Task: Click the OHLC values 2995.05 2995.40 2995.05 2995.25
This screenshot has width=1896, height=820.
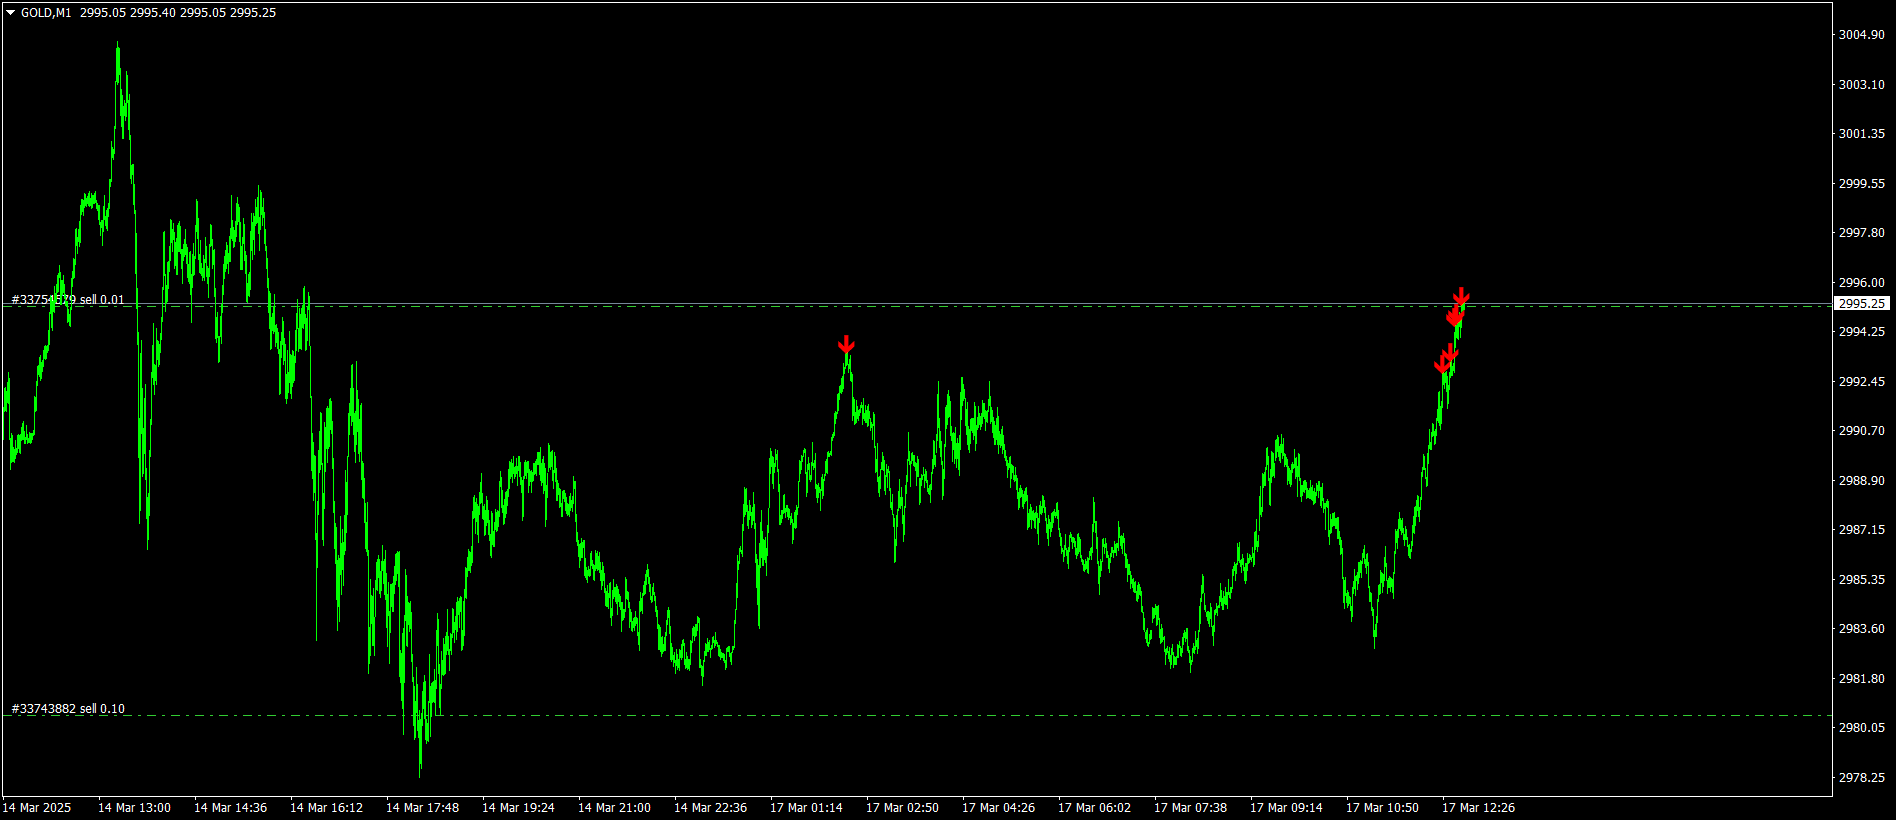Action: click(x=178, y=13)
